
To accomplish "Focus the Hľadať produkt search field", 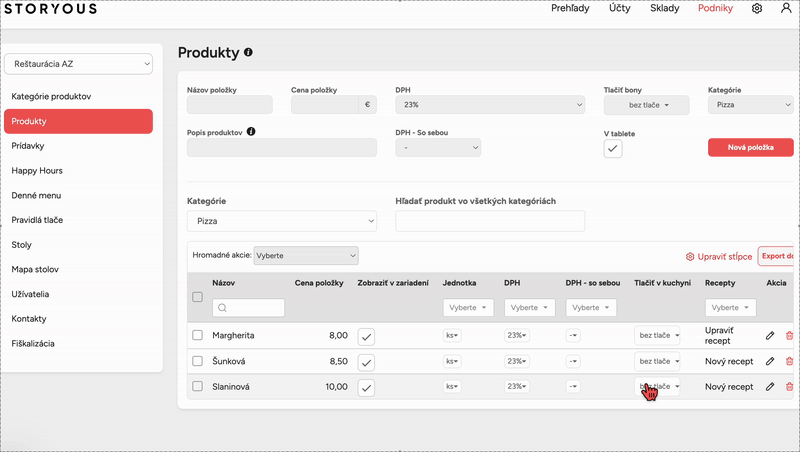I will tap(490, 221).
